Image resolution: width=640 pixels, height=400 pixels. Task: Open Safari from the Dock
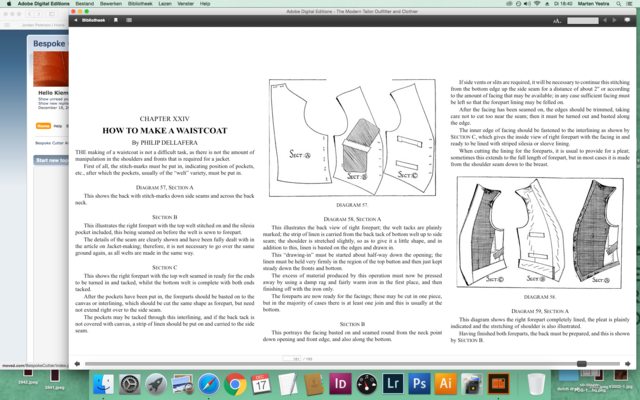click(x=209, y=384)
